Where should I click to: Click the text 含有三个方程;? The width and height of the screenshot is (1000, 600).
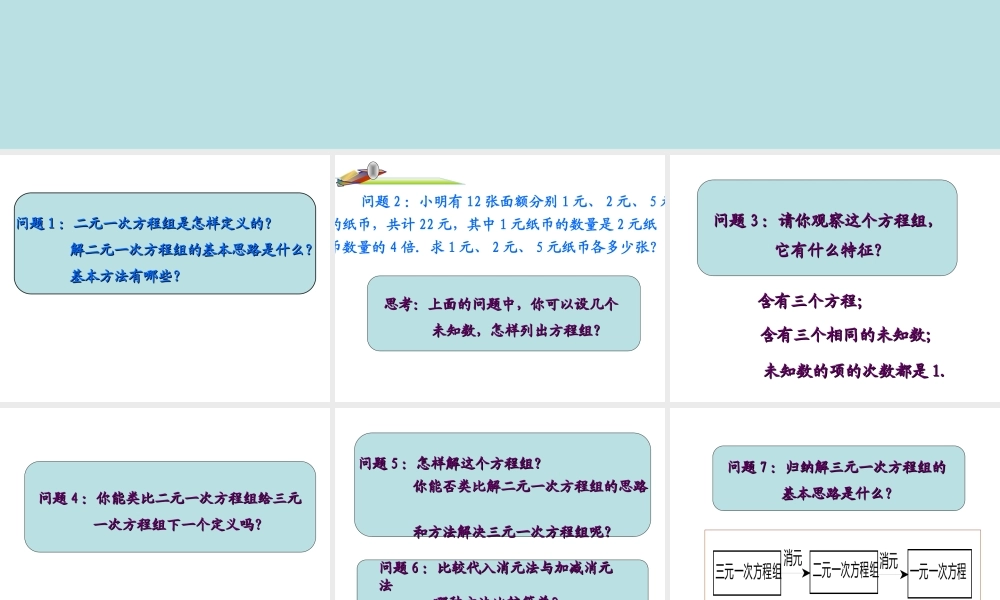pos(810,301)
